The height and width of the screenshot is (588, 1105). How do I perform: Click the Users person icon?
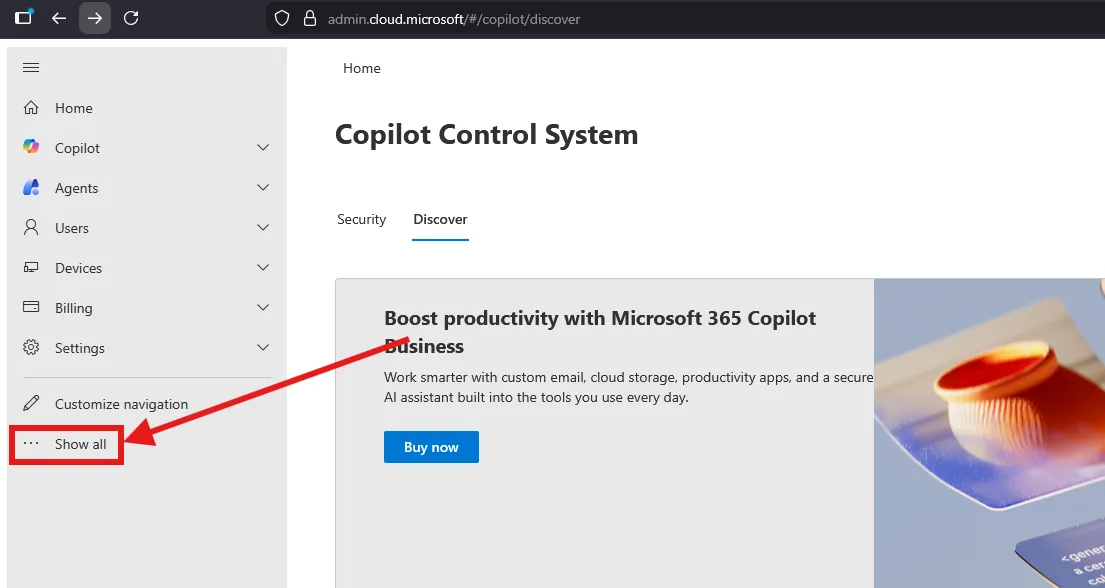(x=31, y=227)
